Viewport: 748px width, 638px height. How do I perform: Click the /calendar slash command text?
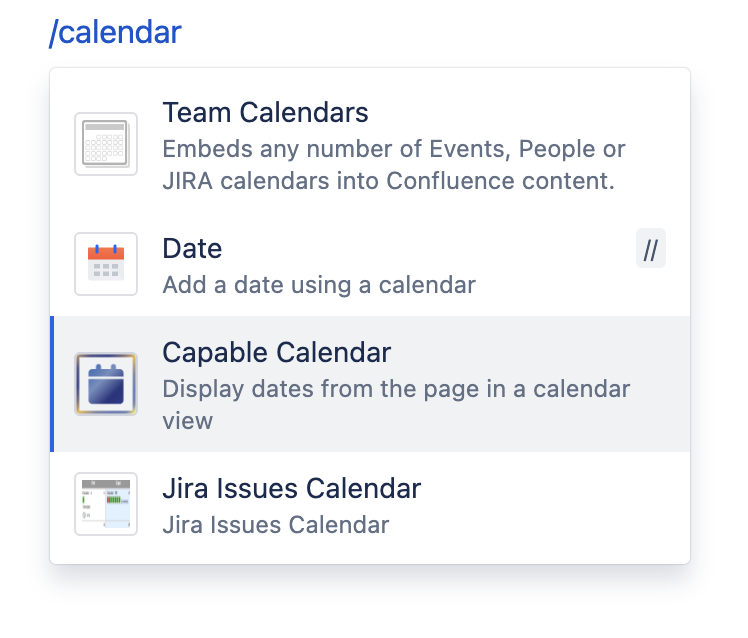(116, 32)
